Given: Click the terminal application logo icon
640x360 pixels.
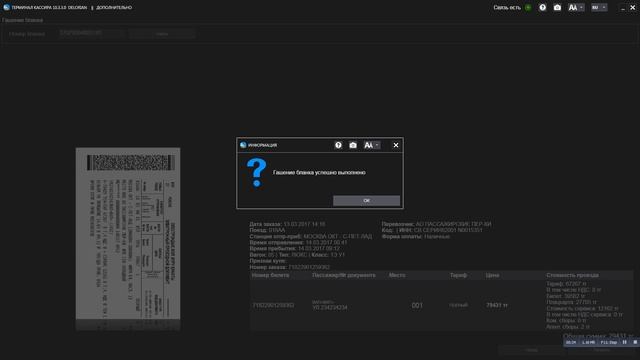Looking at the screenshot, I should (x=6, y=7).
